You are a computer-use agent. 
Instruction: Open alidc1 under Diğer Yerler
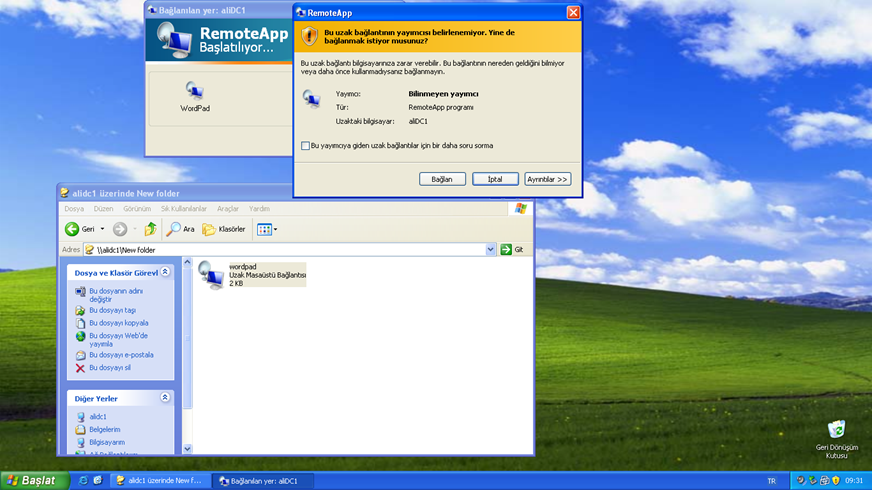[98, 417]
